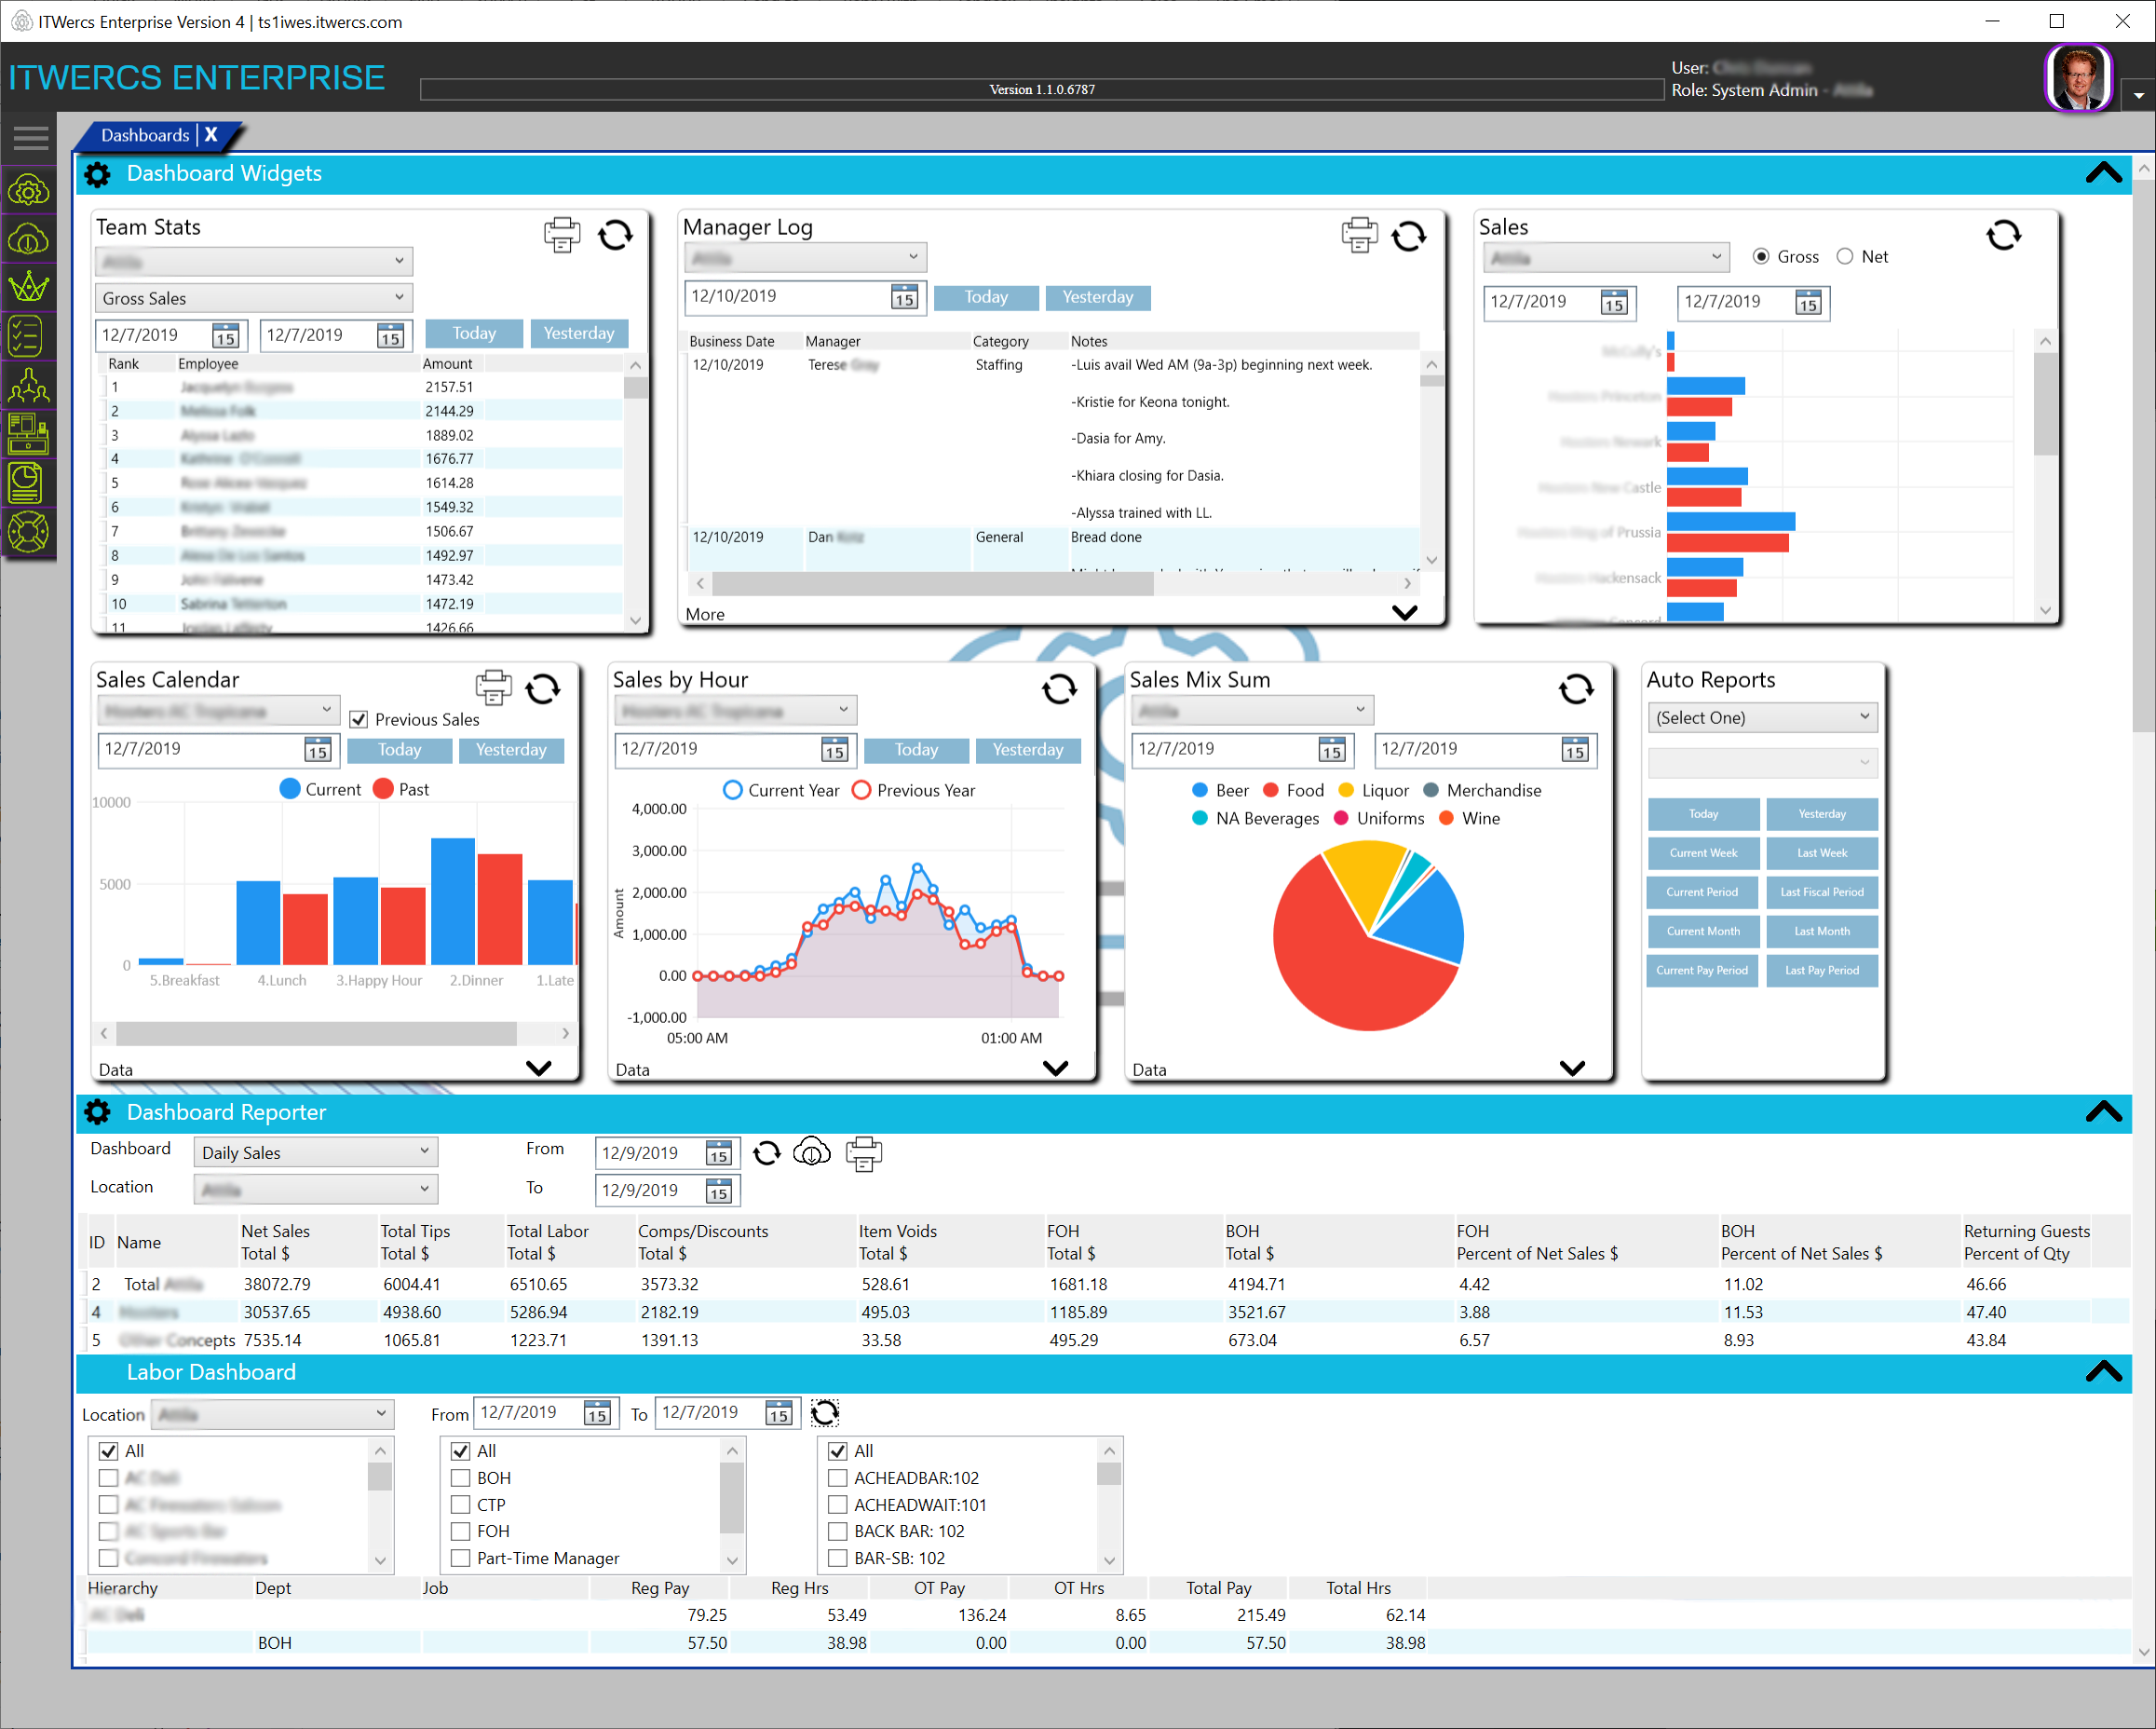Image resolution: width=2156 pixels, height=1729 pixels.
Task: Switch to the Dashboards tab
Action: 145,135
